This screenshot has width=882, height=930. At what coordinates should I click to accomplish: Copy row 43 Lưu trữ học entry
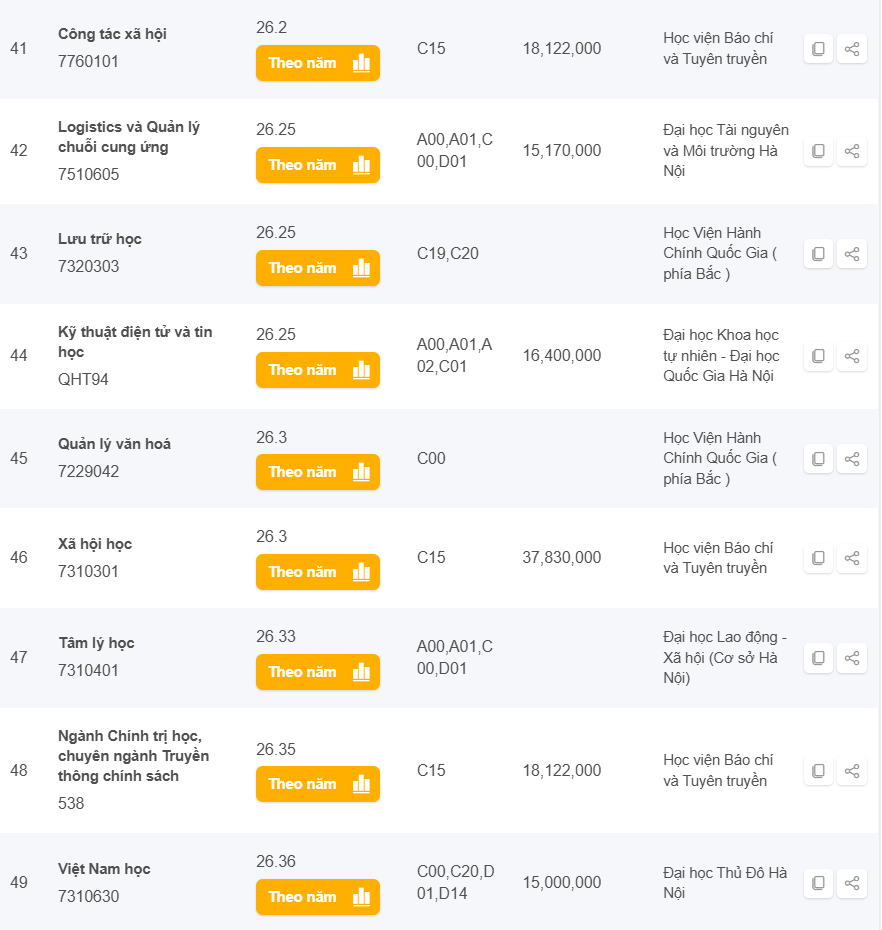pos(818,254)
